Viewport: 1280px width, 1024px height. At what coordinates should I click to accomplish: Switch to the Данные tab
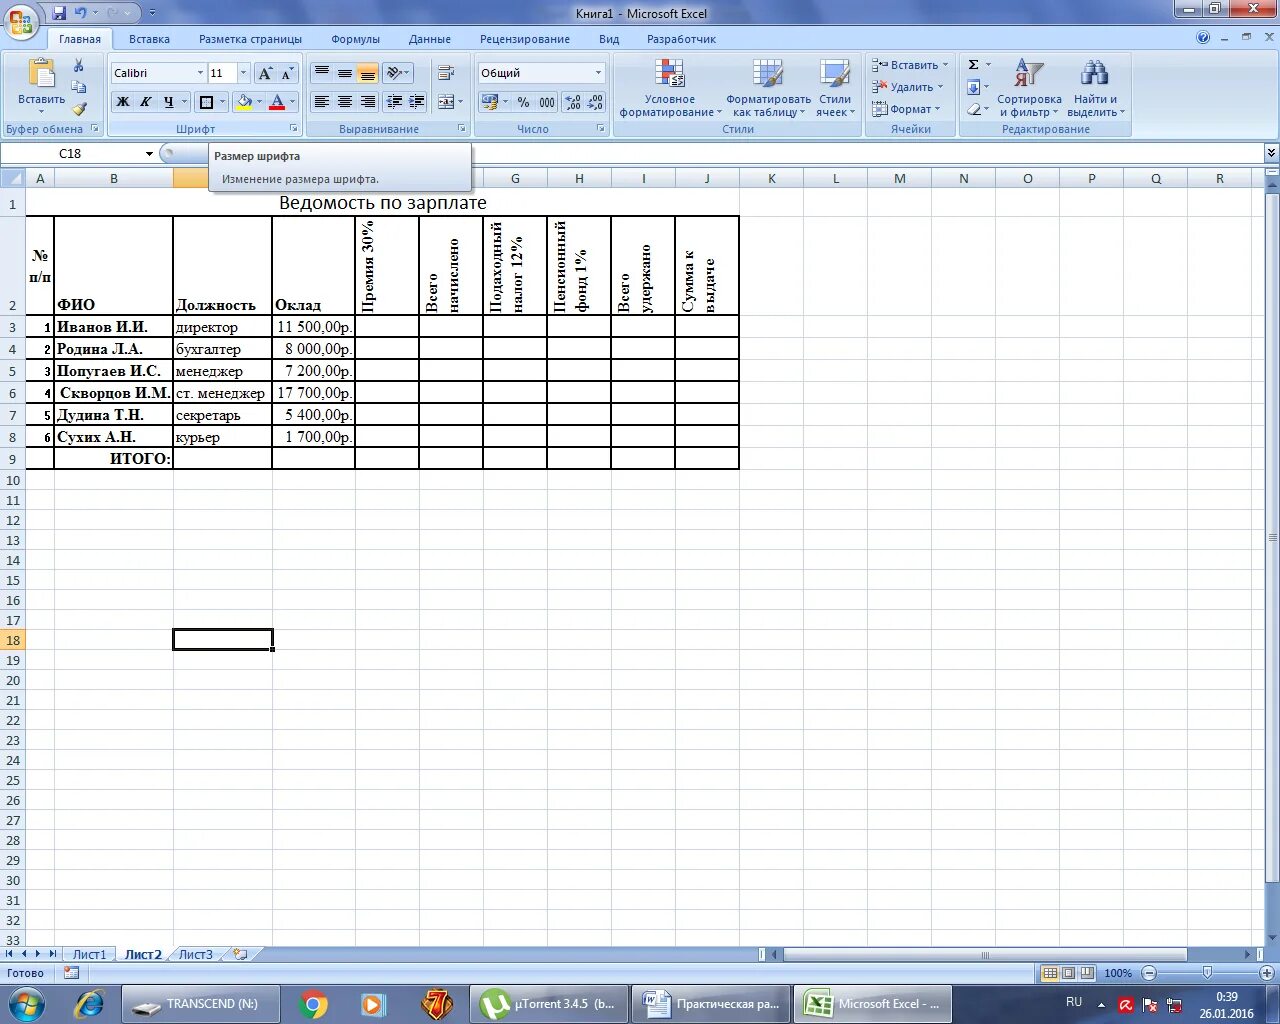430,39
